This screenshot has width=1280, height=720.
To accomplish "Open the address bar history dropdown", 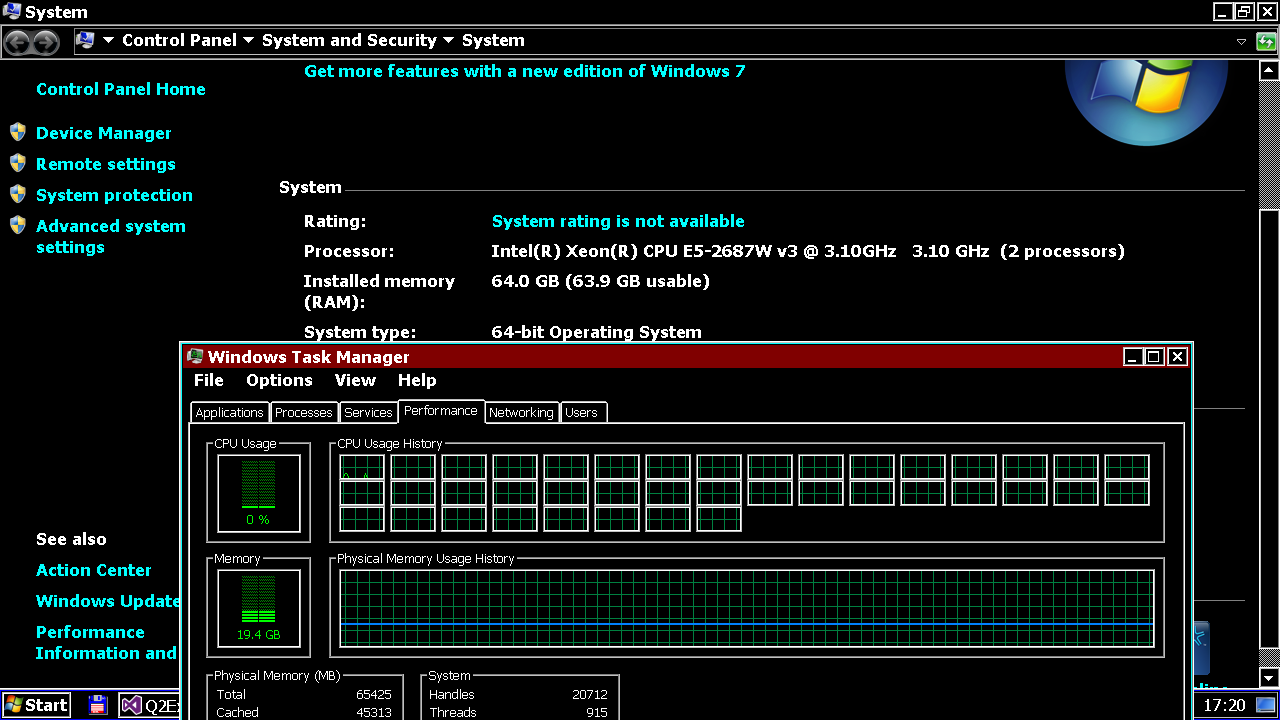I will pyautogui.click(x=1241, y=42).
